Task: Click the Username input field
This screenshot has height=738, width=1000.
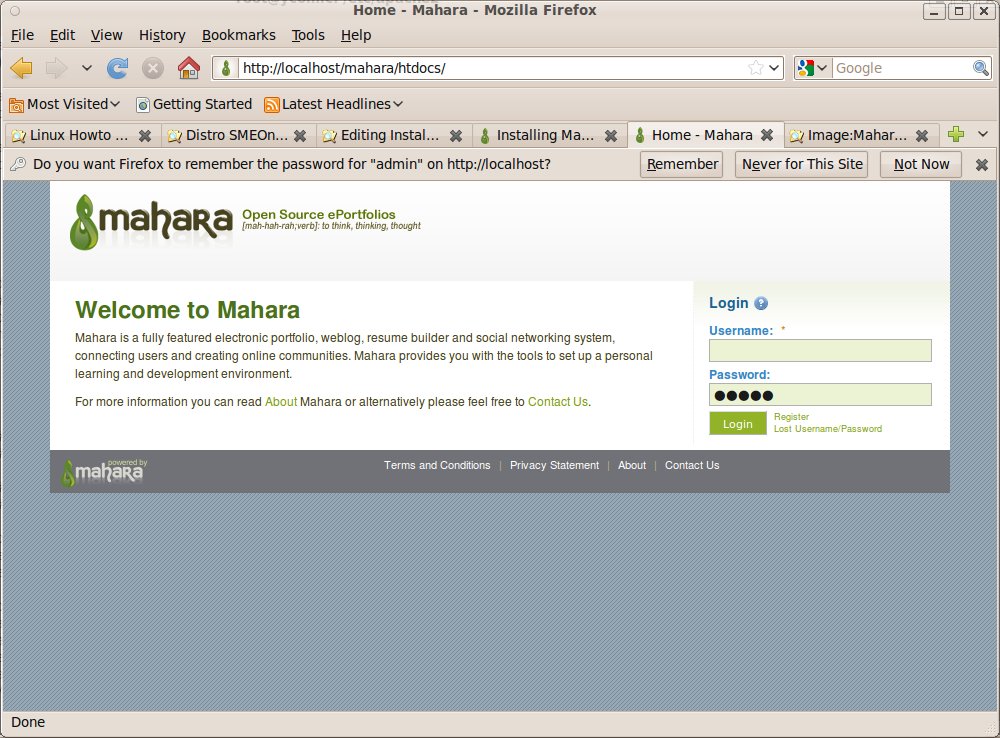Action: tap(820, 351)
